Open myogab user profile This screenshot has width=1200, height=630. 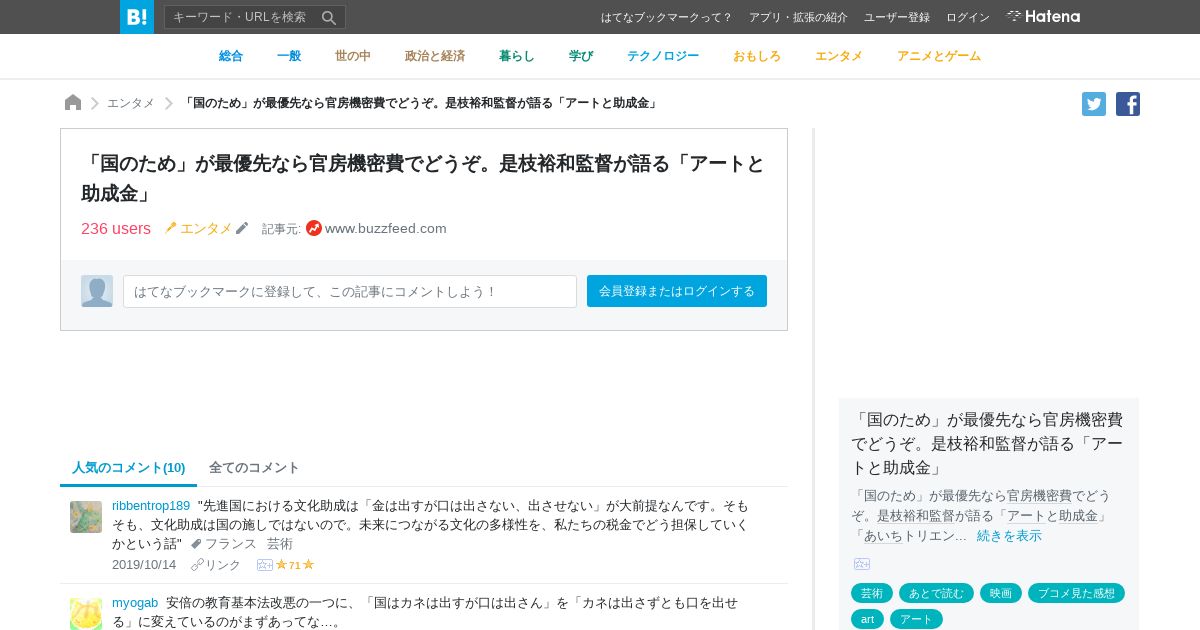[x=135, y=602]
